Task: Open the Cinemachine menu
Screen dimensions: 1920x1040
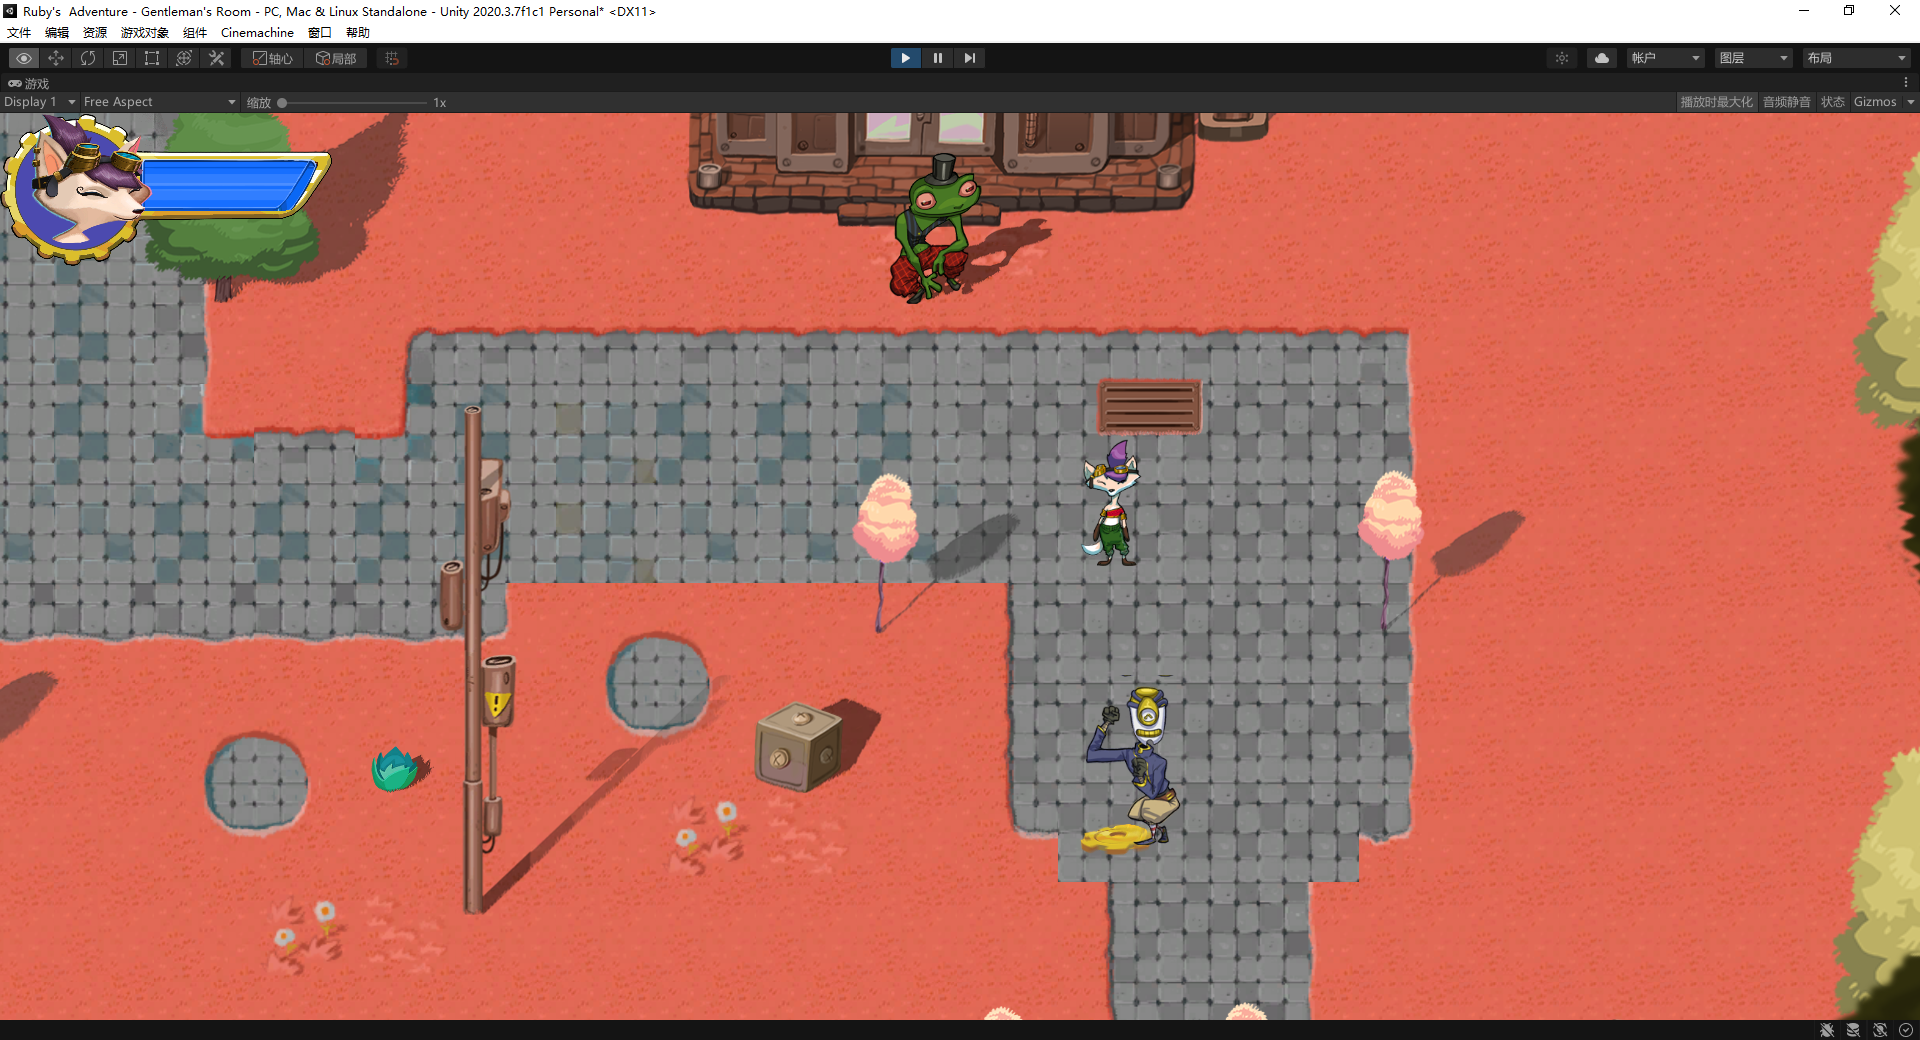Action: pyautogui.click(x=257, y=32)
